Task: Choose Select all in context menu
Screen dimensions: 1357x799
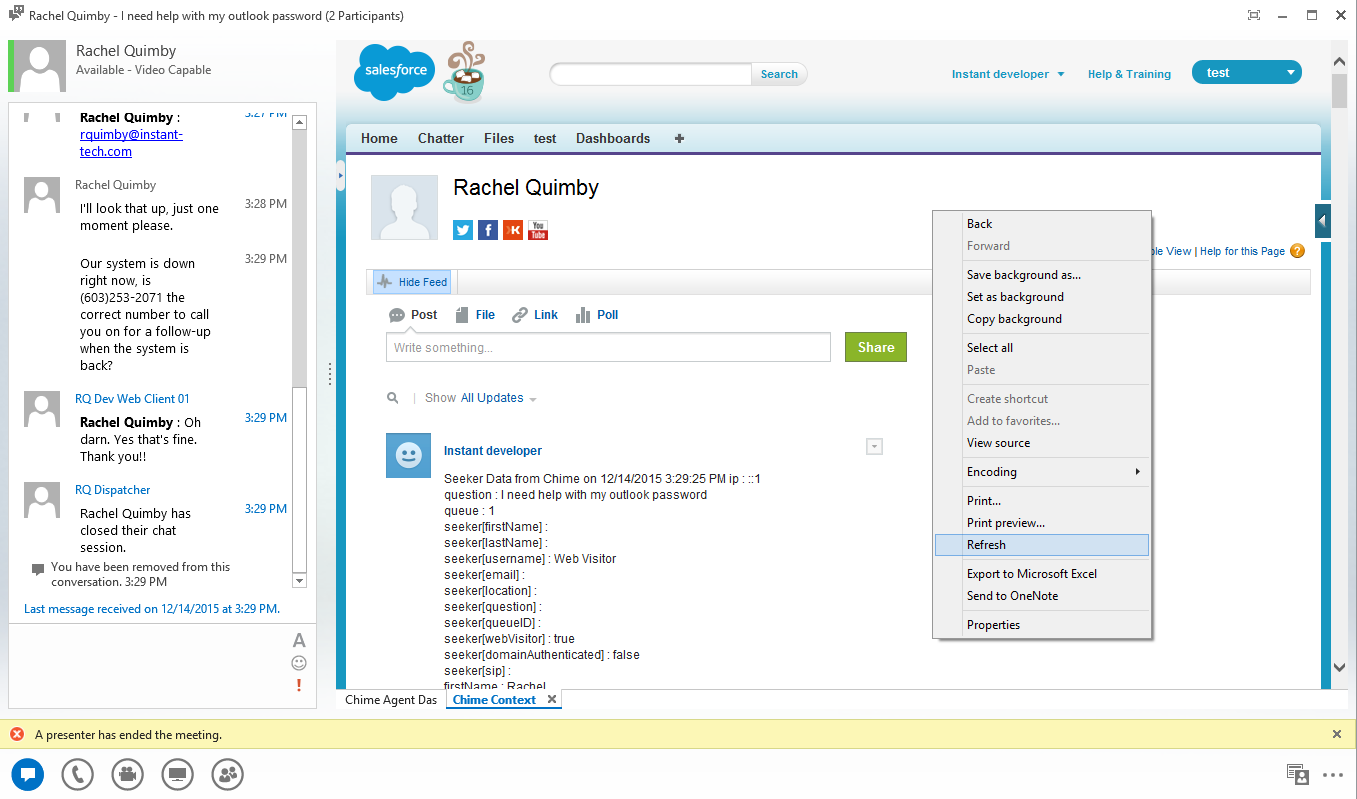Action: pos(1041,348)
